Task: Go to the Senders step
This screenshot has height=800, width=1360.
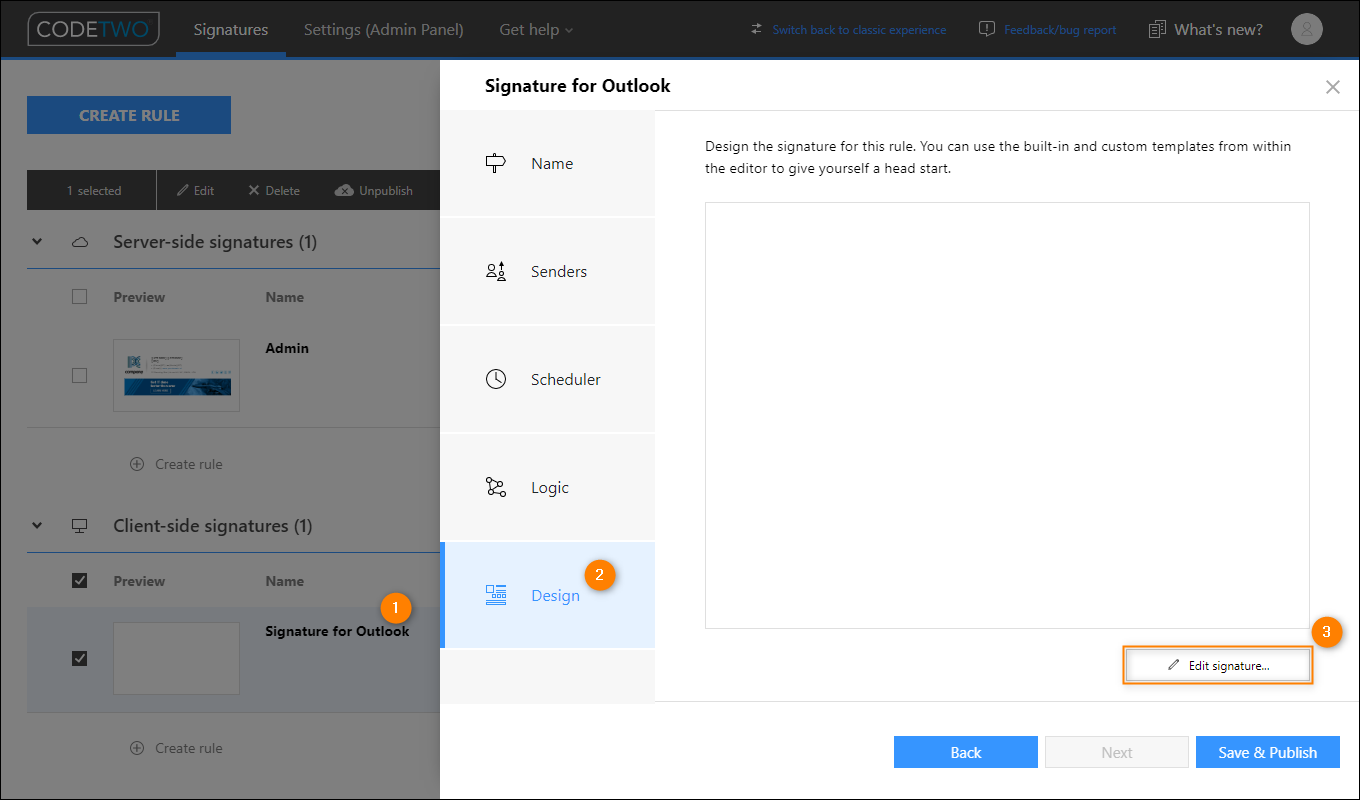Action: tap(548, 271)
